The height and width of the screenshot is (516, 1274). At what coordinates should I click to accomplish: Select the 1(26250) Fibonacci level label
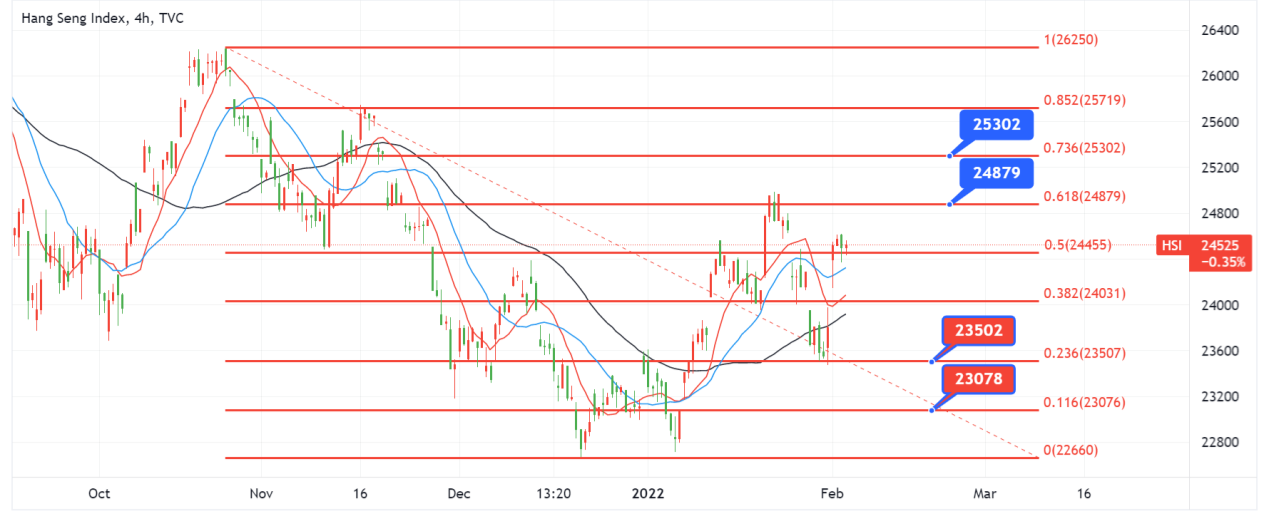pyautogui.click(x=1071, y=40)
